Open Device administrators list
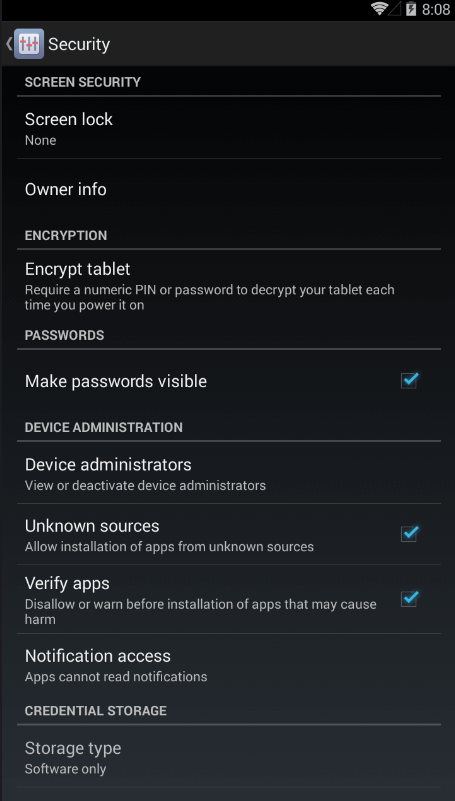This screenshot has width=455, height=801. point(229,474)
